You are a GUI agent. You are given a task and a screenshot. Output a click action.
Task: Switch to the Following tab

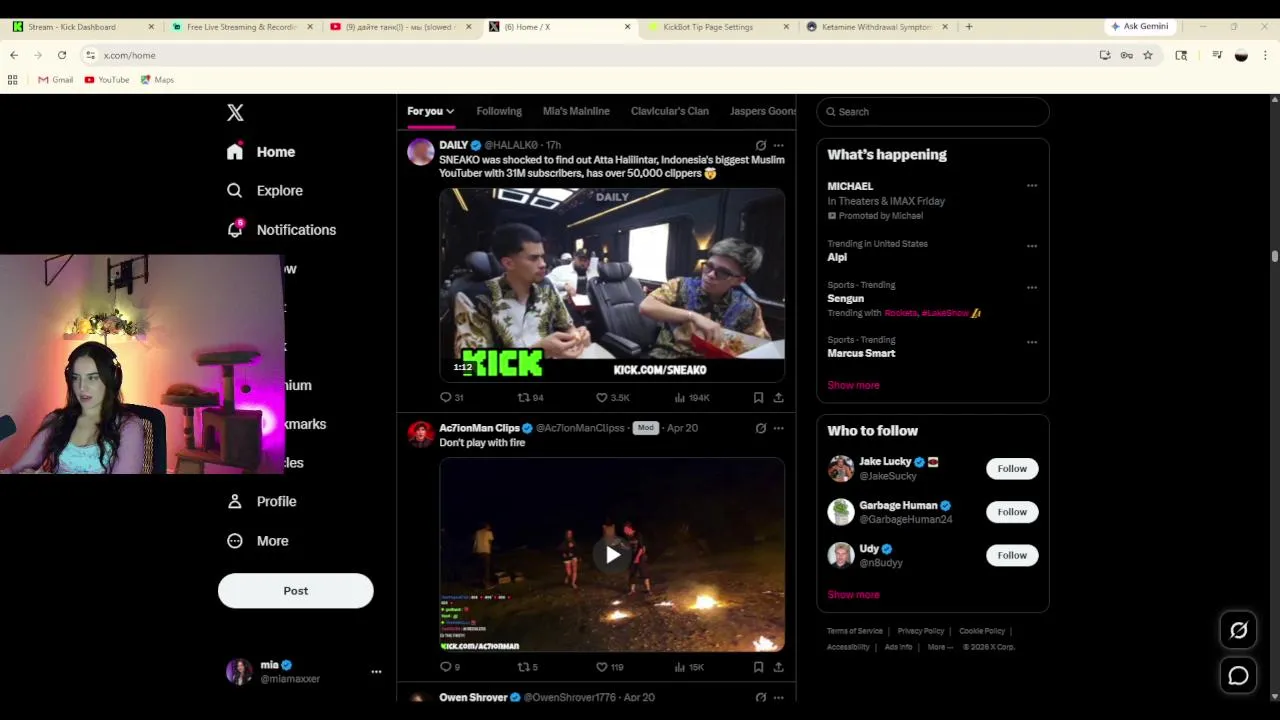pyautogui.click(x=499, y=111)
